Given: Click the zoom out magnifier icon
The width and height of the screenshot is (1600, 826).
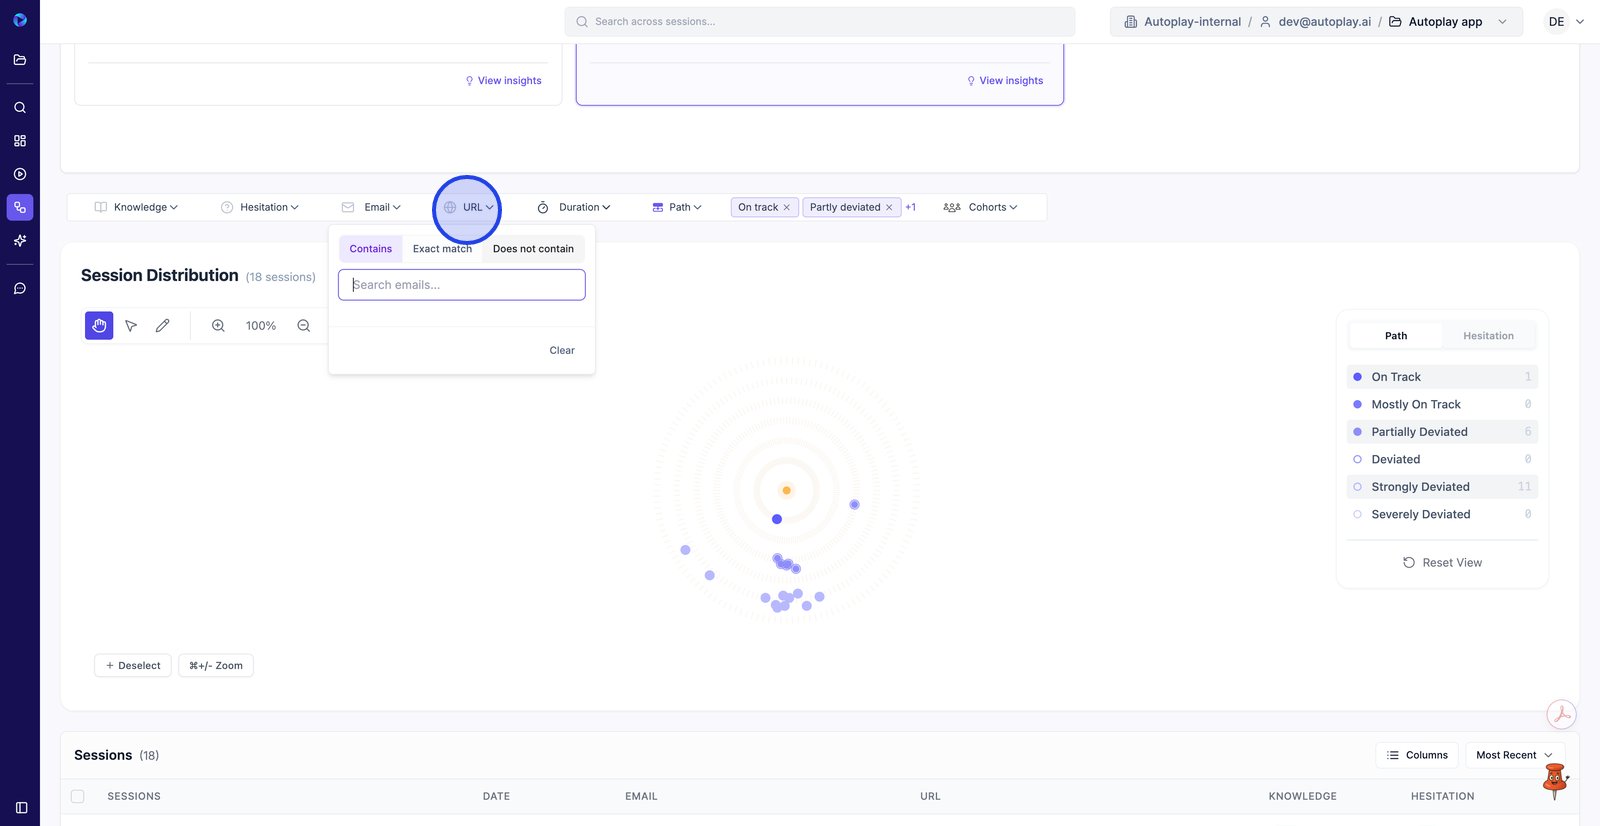Looking at the screenshot, I should click(304, 326).
